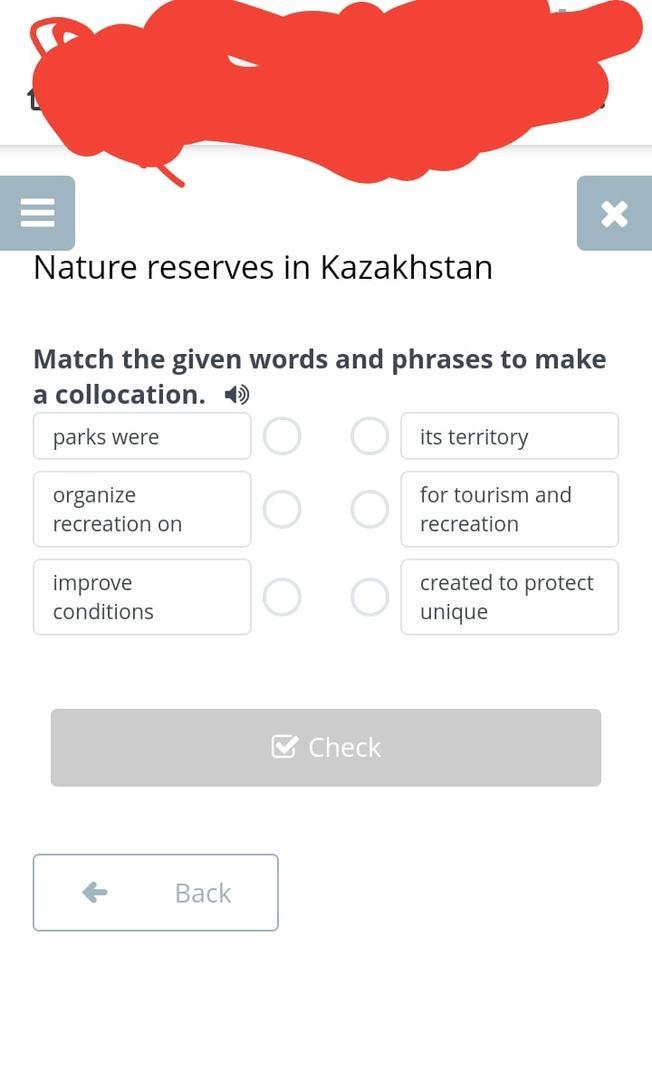The height and width of the screenshot is (1080, 652).
Task: Click the 'parks were' phrase box
Action: 141,436
